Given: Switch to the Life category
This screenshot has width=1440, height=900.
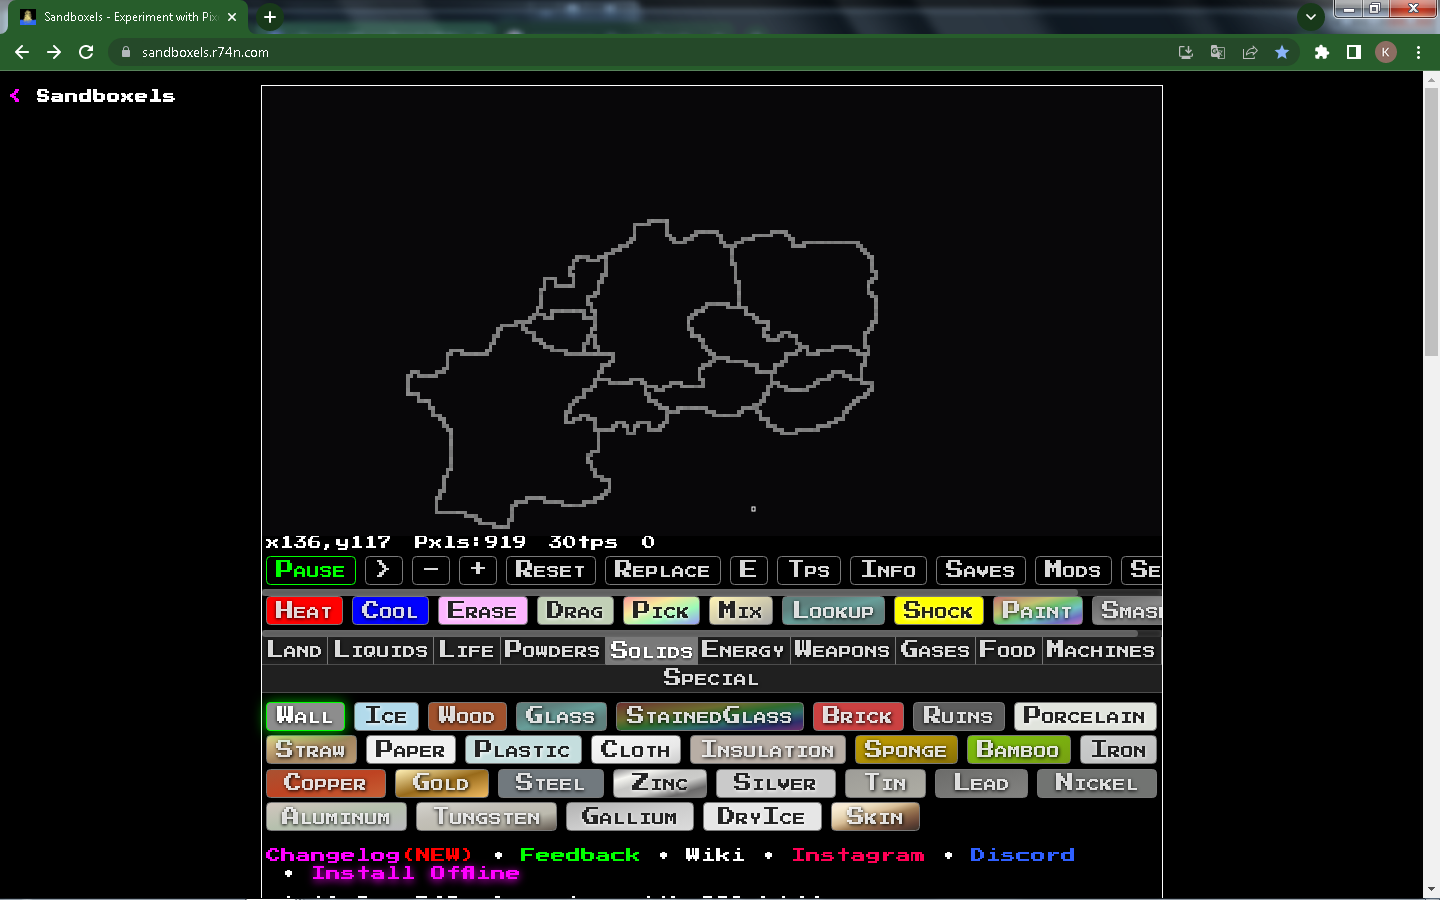Looking at the screenshot, I should point(466,650).
